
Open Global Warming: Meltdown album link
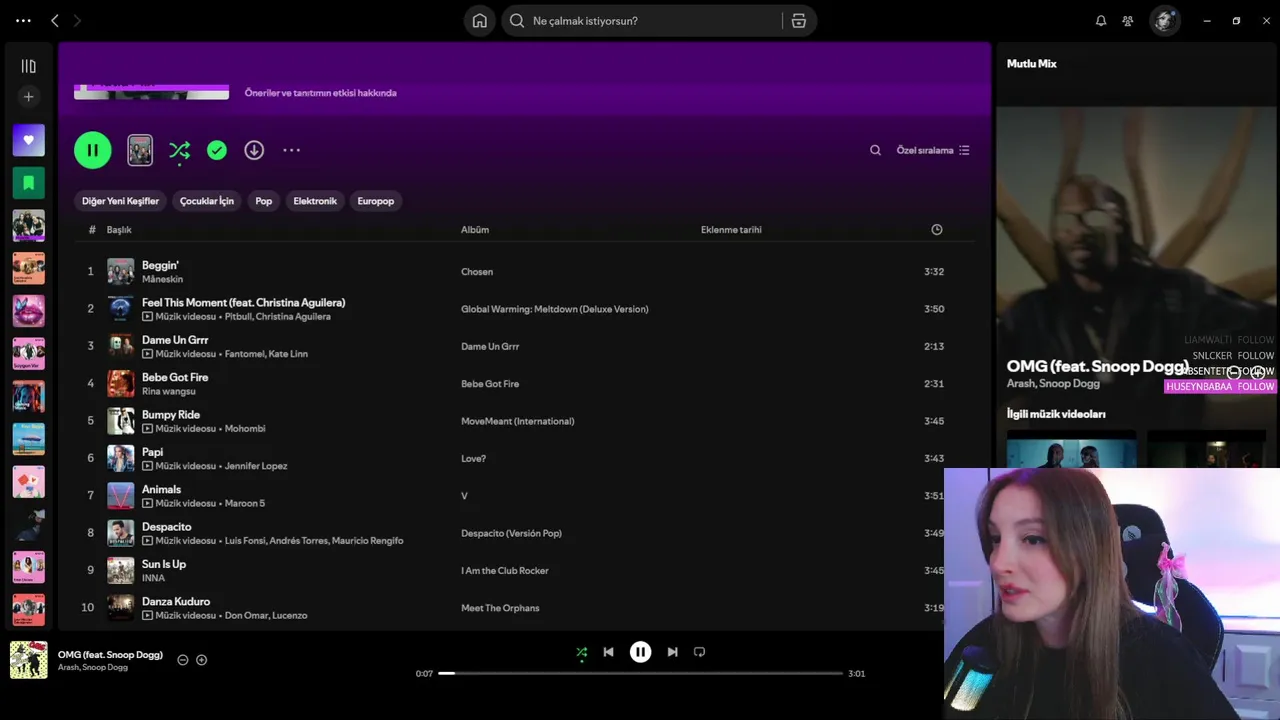pos(555,309)
